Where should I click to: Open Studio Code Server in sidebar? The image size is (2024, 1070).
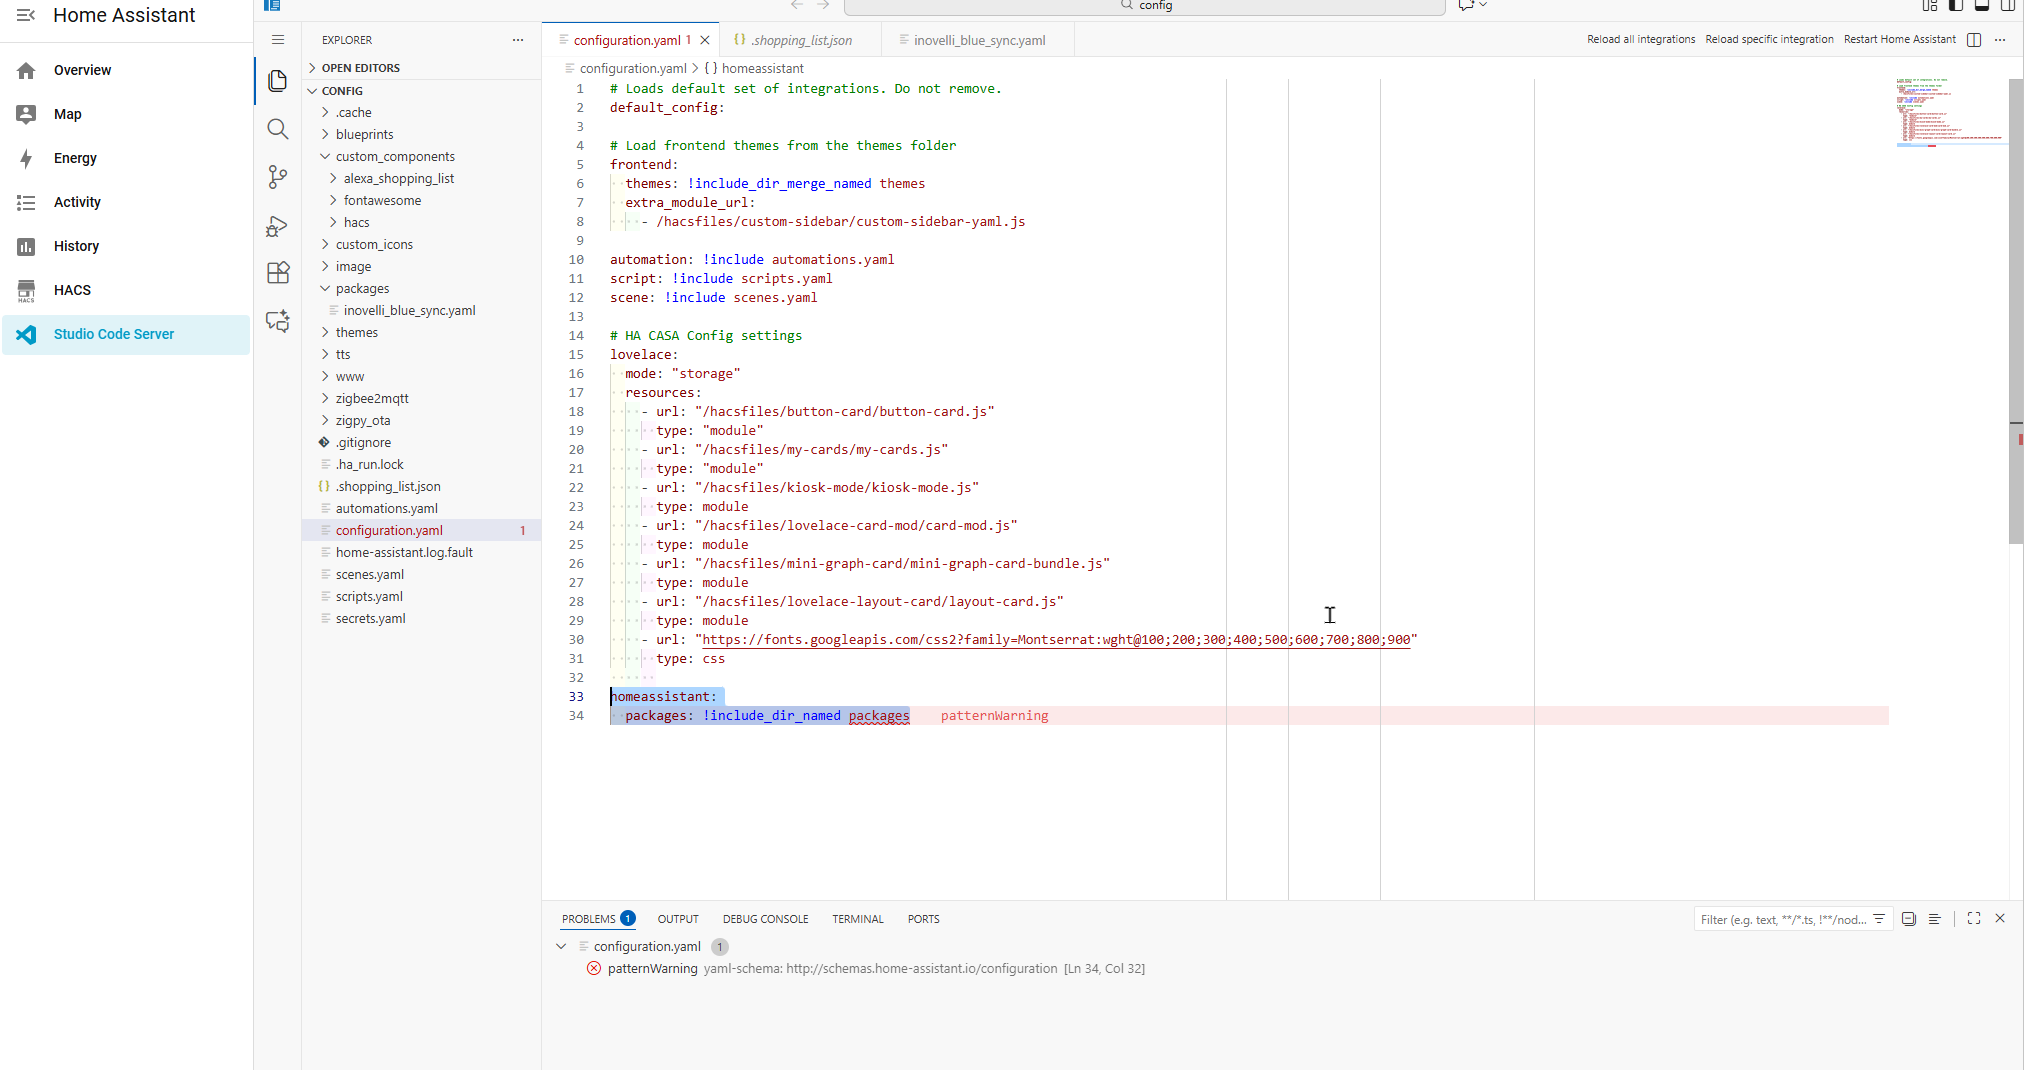click(126, 334)
